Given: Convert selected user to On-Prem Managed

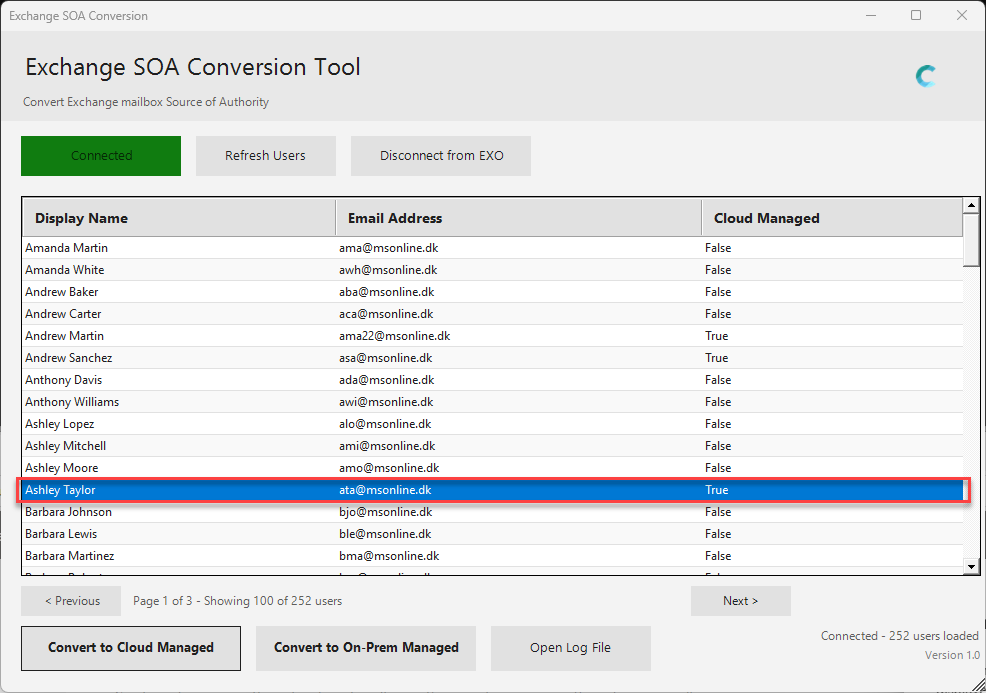Looking at the screenshot, I should (366, 648).
